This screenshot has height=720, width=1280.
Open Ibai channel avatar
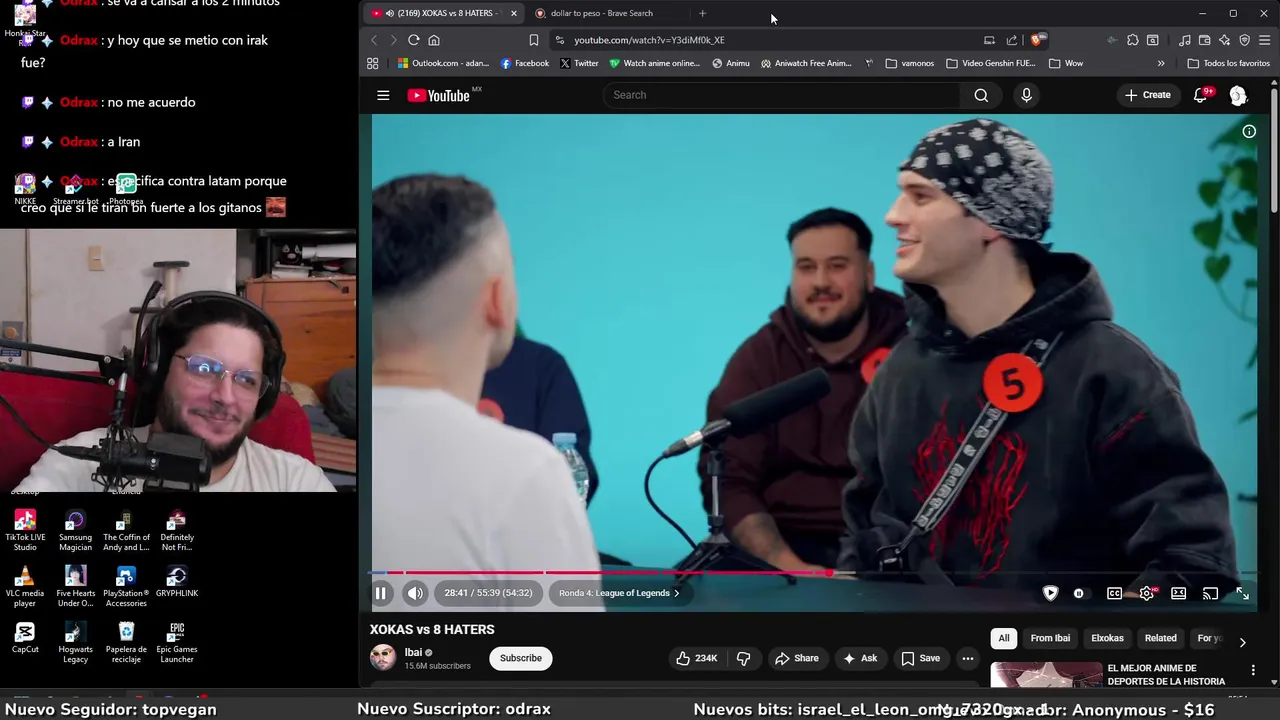pos(383,657)
